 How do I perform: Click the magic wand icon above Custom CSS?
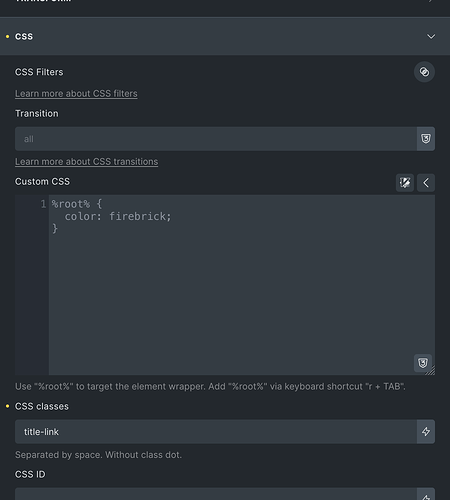point(405,183)
